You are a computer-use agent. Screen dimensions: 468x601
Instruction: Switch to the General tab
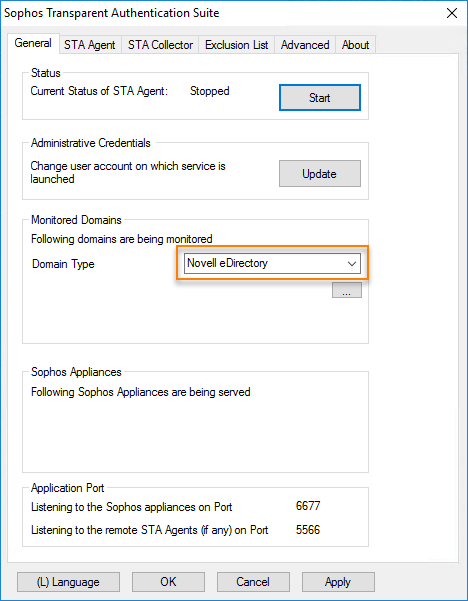pos(33,43)
